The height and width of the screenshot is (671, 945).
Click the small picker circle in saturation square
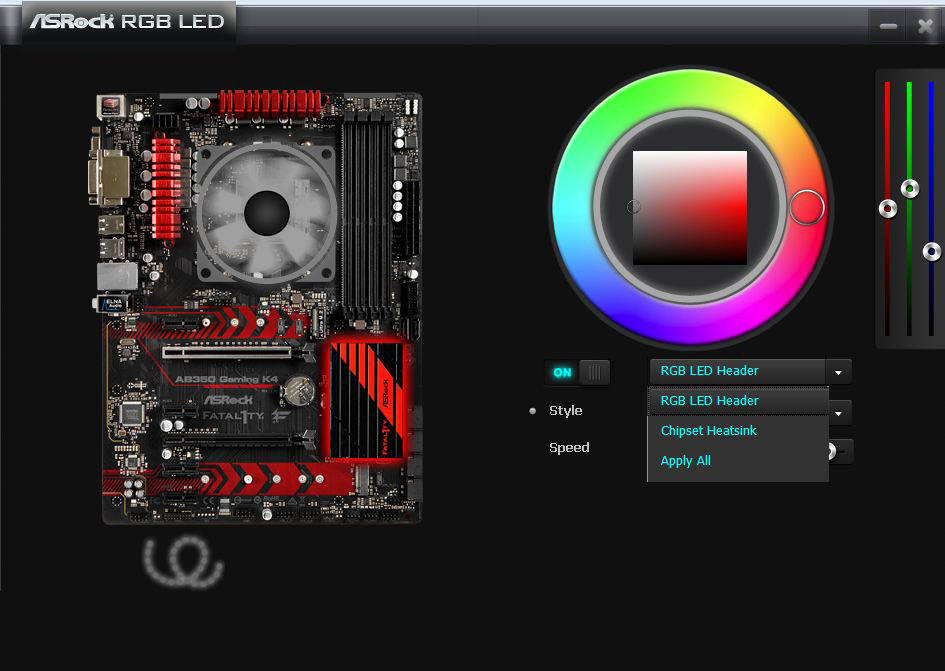tap(633, 207)
